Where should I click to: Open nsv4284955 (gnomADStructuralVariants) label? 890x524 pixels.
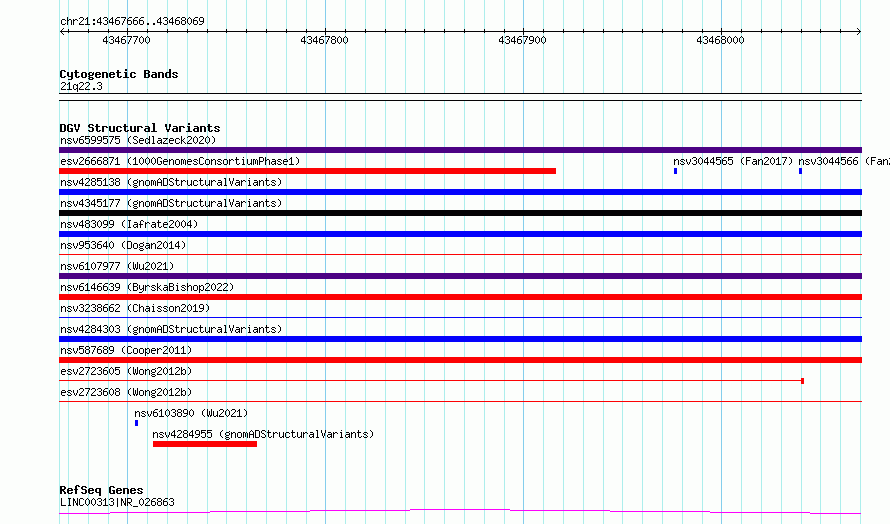coord(263,434)
